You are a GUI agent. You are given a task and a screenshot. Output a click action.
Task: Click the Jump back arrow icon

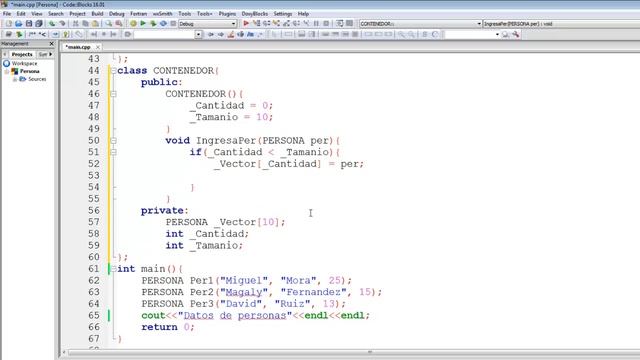pyautogui.click(x=211, y=35)
